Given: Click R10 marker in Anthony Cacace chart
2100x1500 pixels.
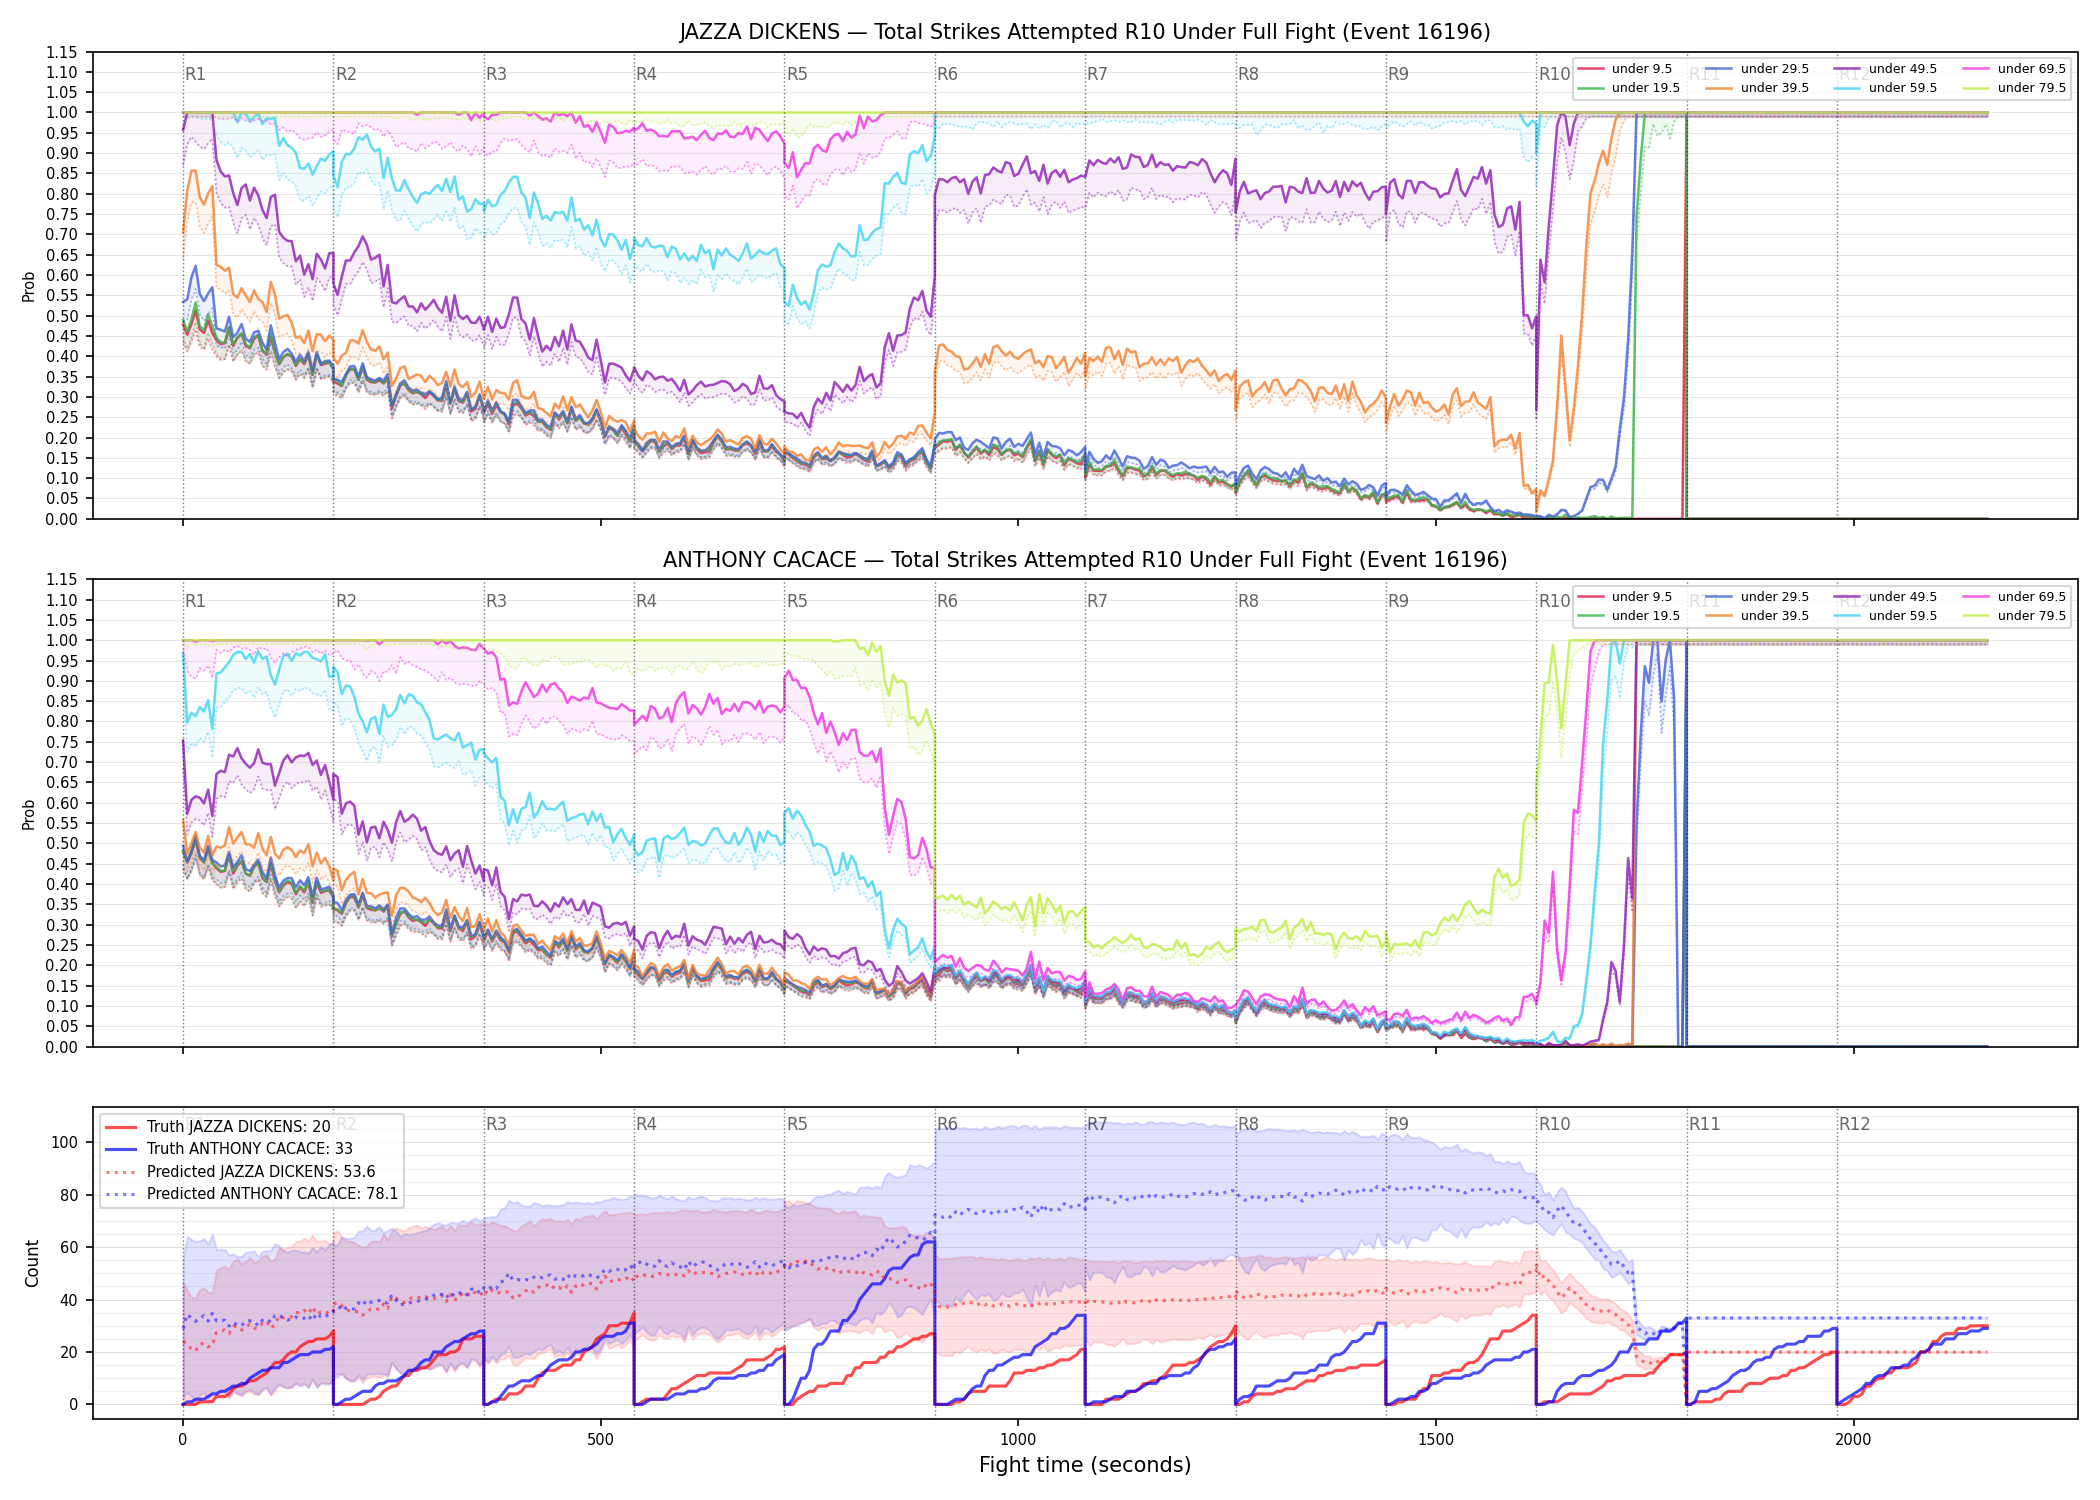Looking at the screenshot, I should point(1554,601).
